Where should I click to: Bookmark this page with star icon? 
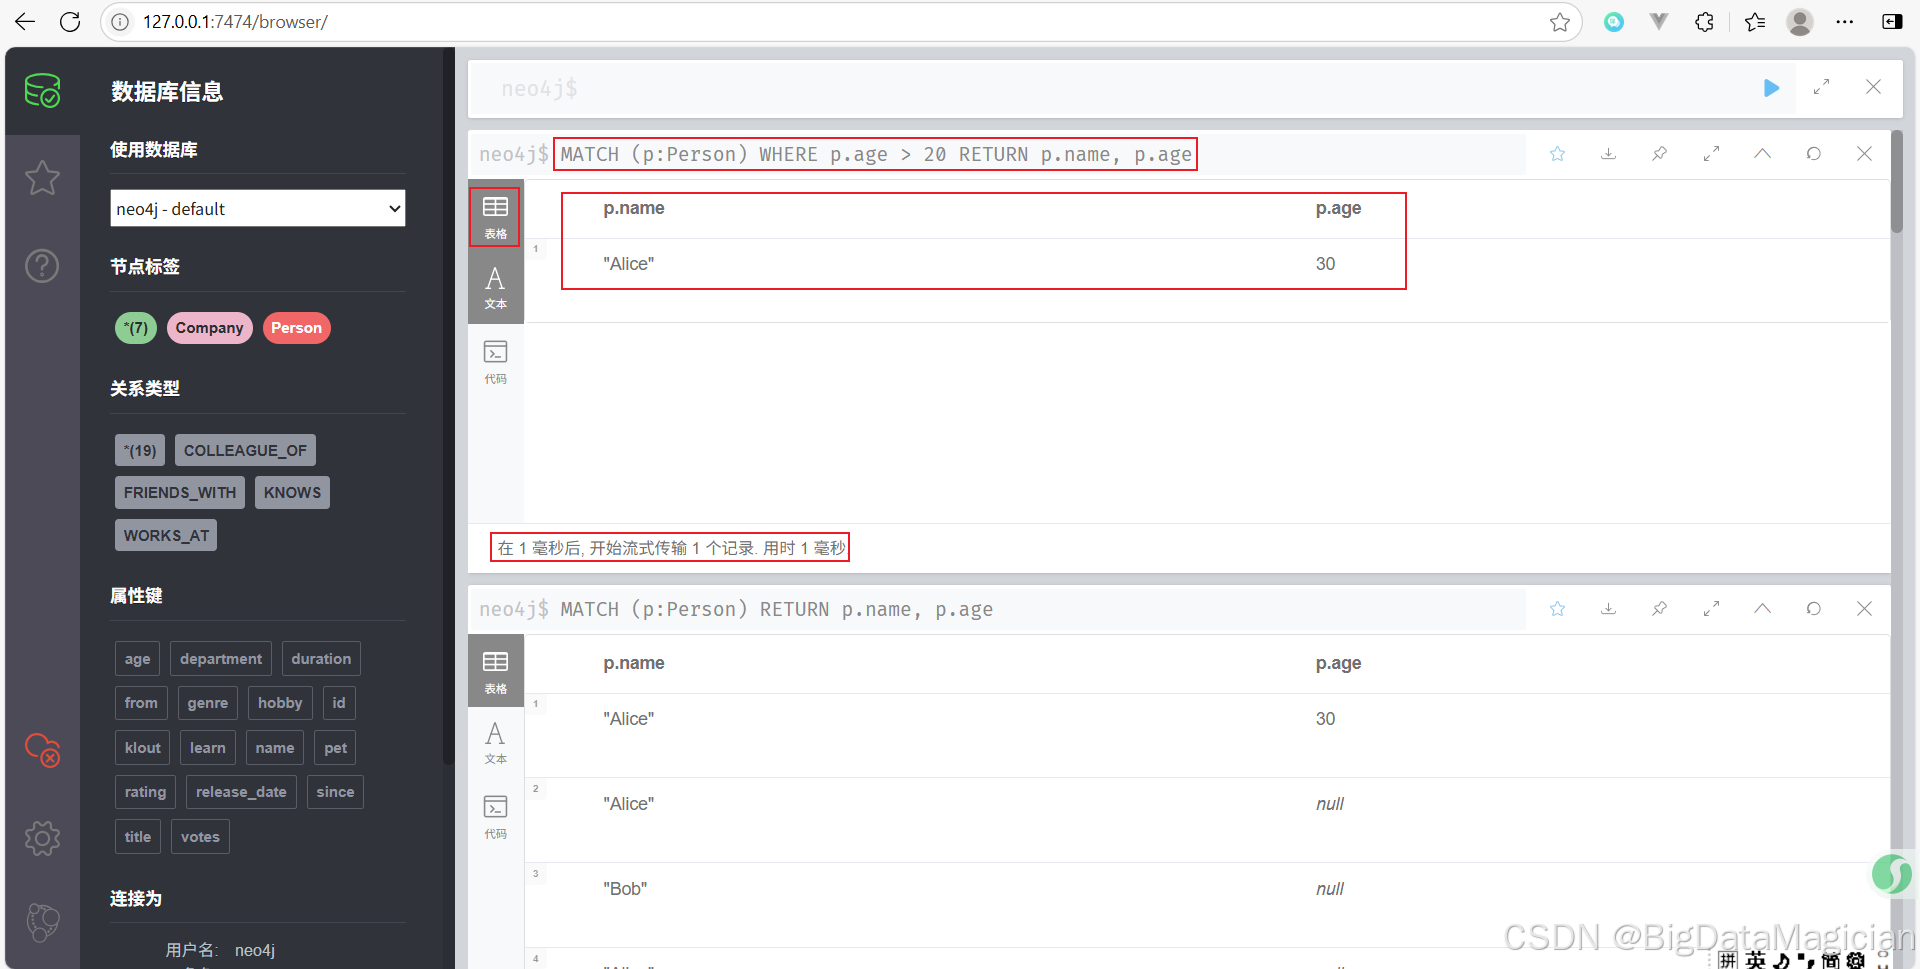1559,22
